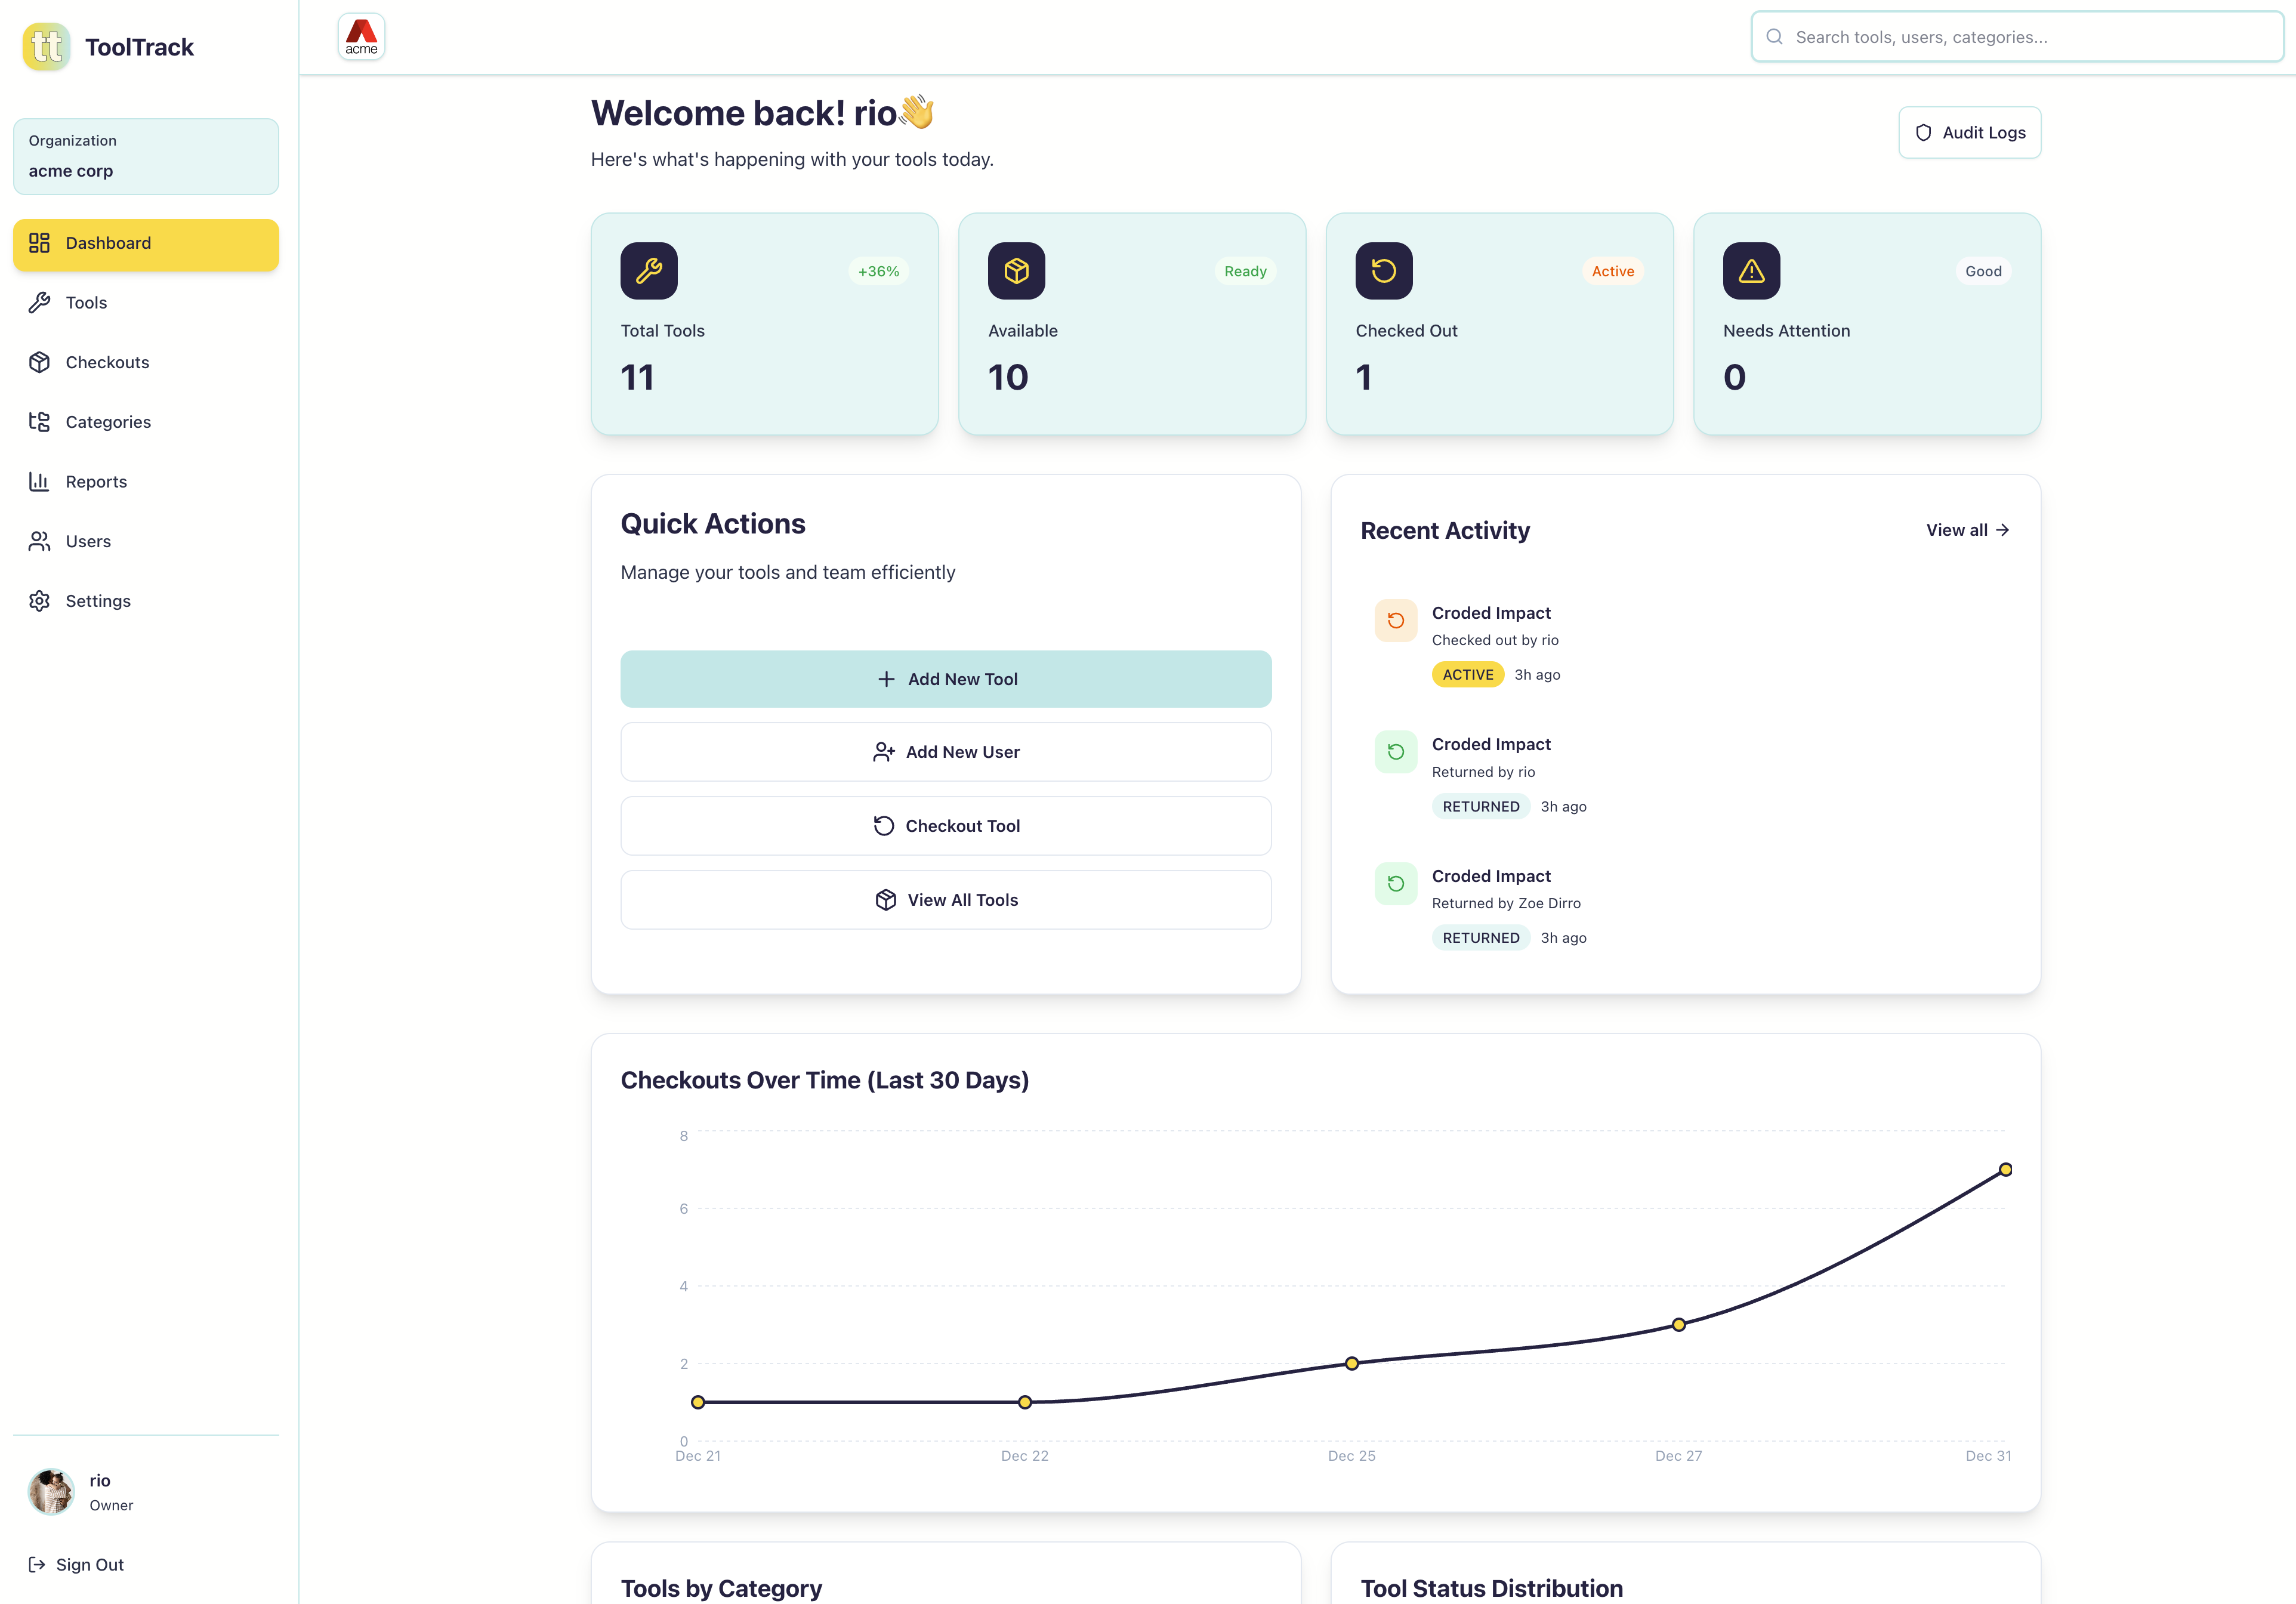Click Add New Tool

tap(945, 678)
